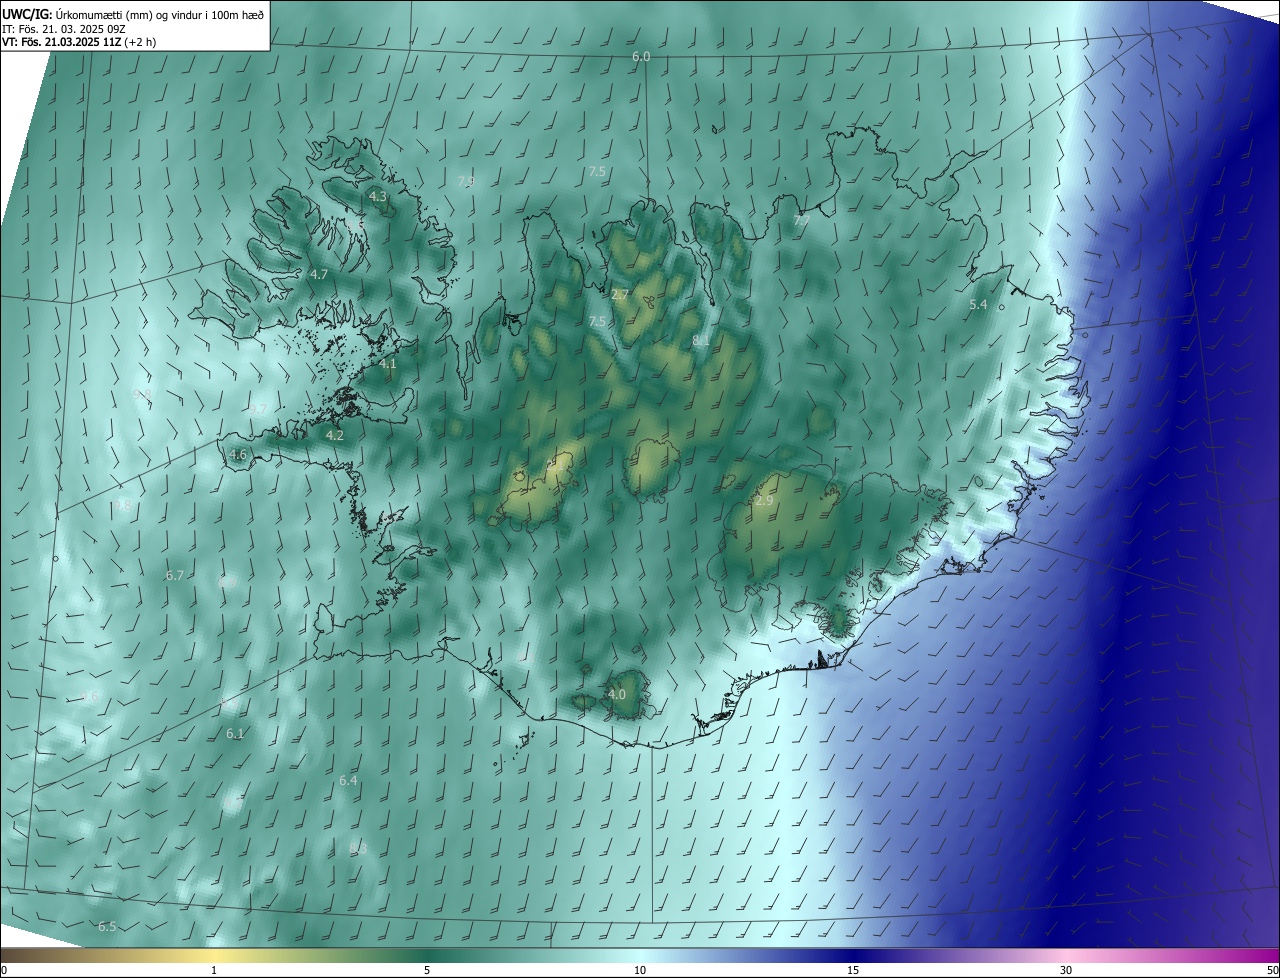Click the 4.2 value label on the map
The width and height of the screenshot is (1280, 978).
(x=335, y=435)
